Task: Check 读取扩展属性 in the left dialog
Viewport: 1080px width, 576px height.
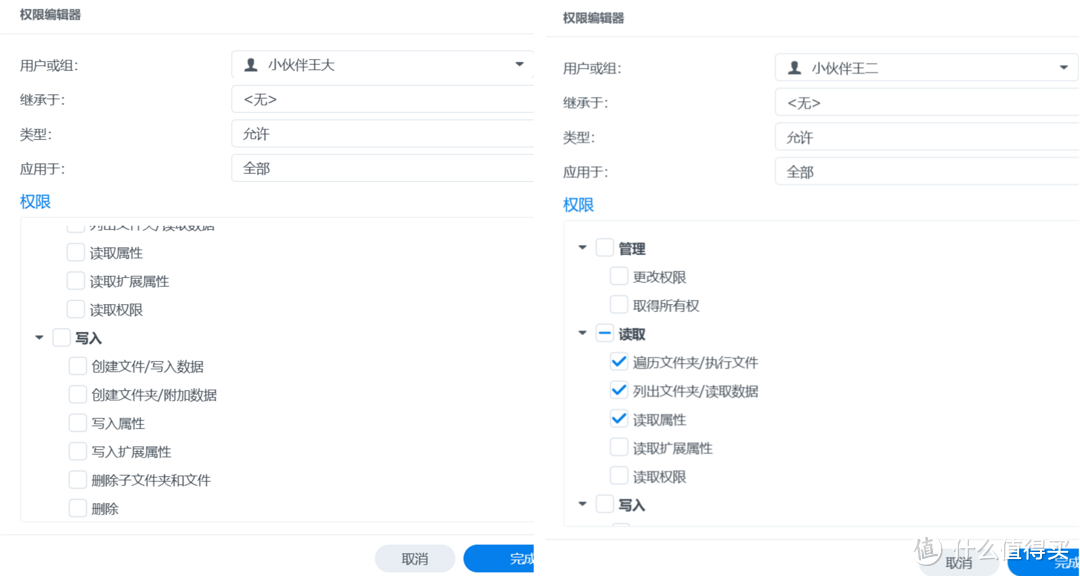Action: (76, 281)
